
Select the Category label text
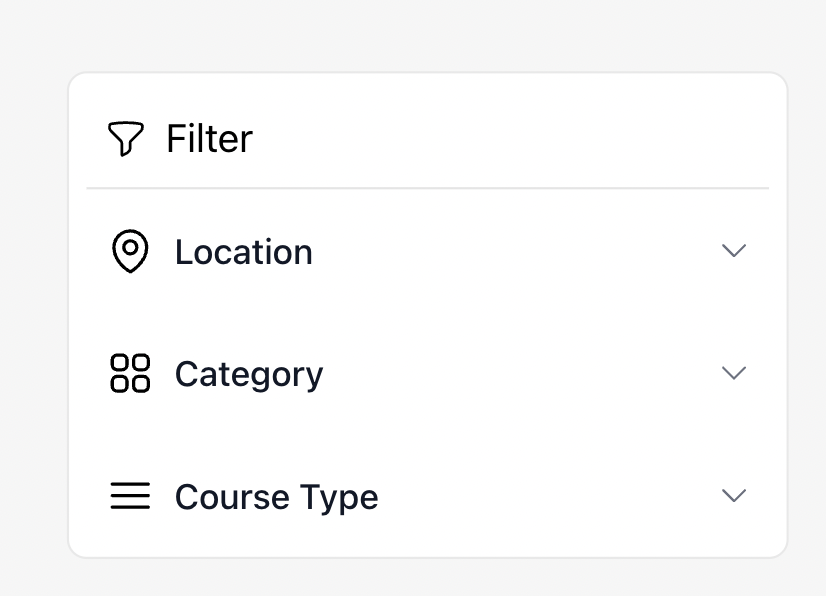pyautogui.click(x=248, y=374)
